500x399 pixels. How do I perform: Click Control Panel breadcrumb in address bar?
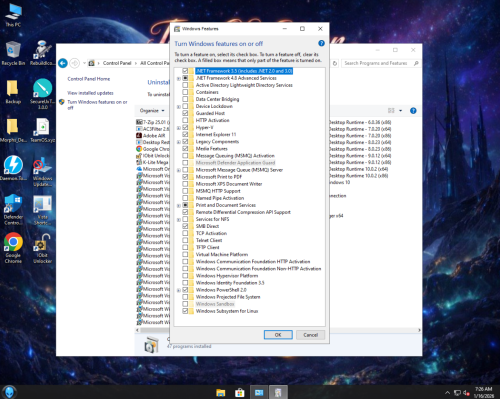(117, 63)
